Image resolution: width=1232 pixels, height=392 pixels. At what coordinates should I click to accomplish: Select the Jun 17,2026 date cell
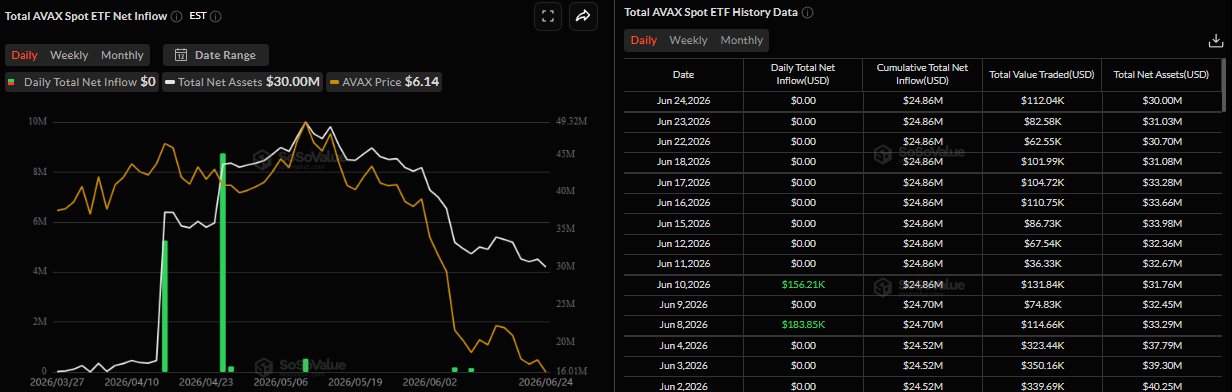pos(683,182)
